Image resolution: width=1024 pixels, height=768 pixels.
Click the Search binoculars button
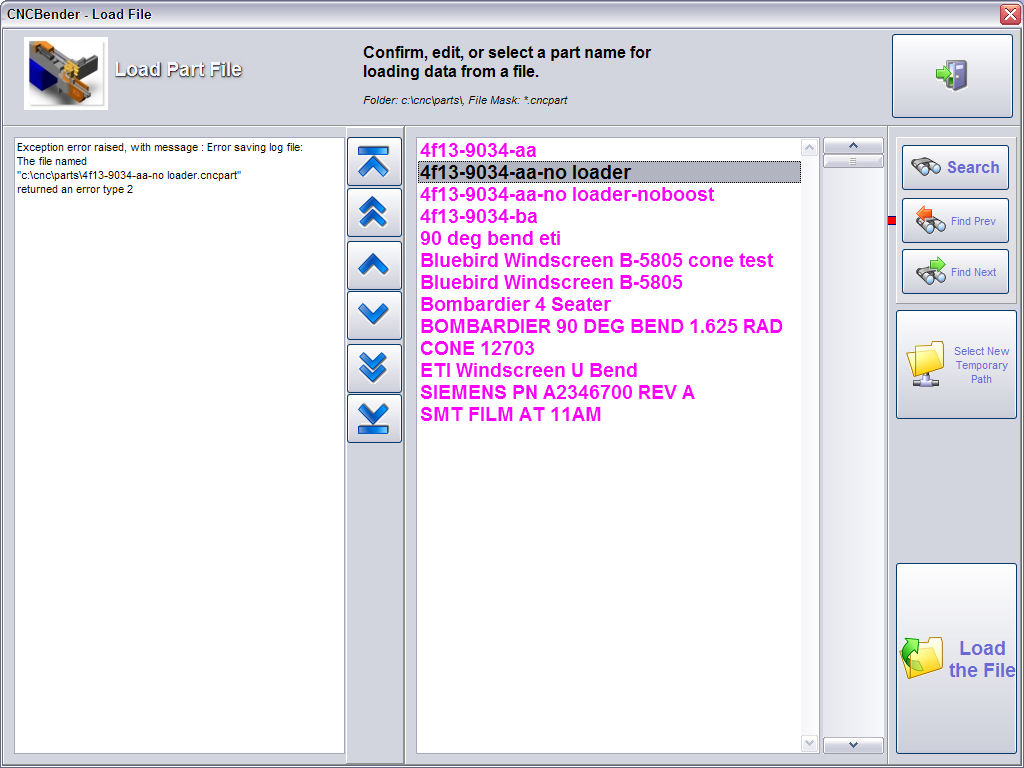955,168
